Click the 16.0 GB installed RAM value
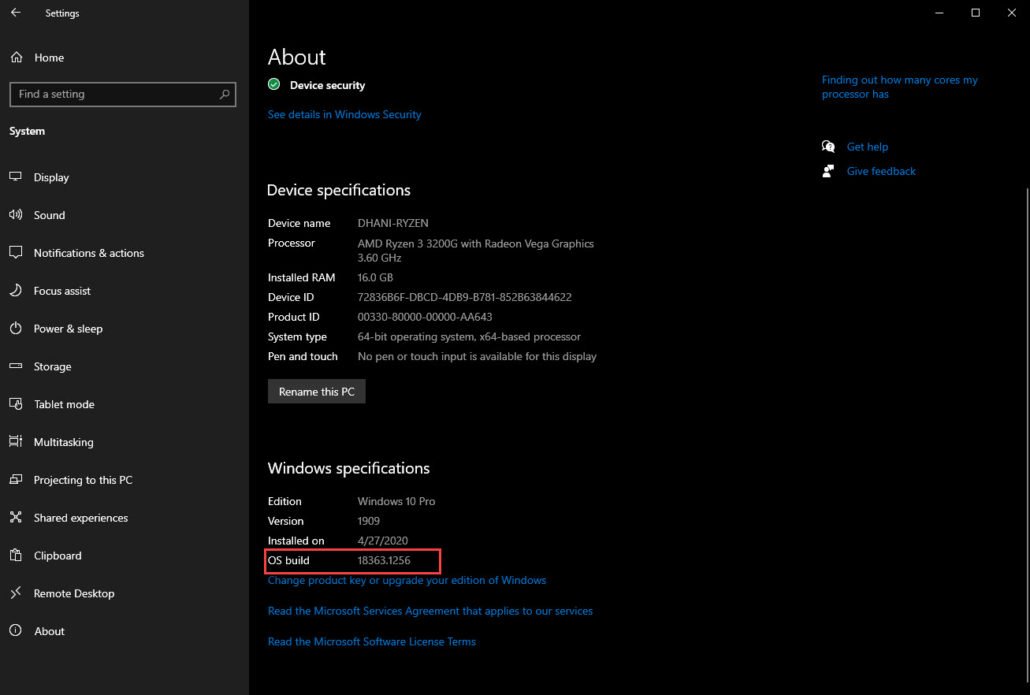 tap(375, 277)
